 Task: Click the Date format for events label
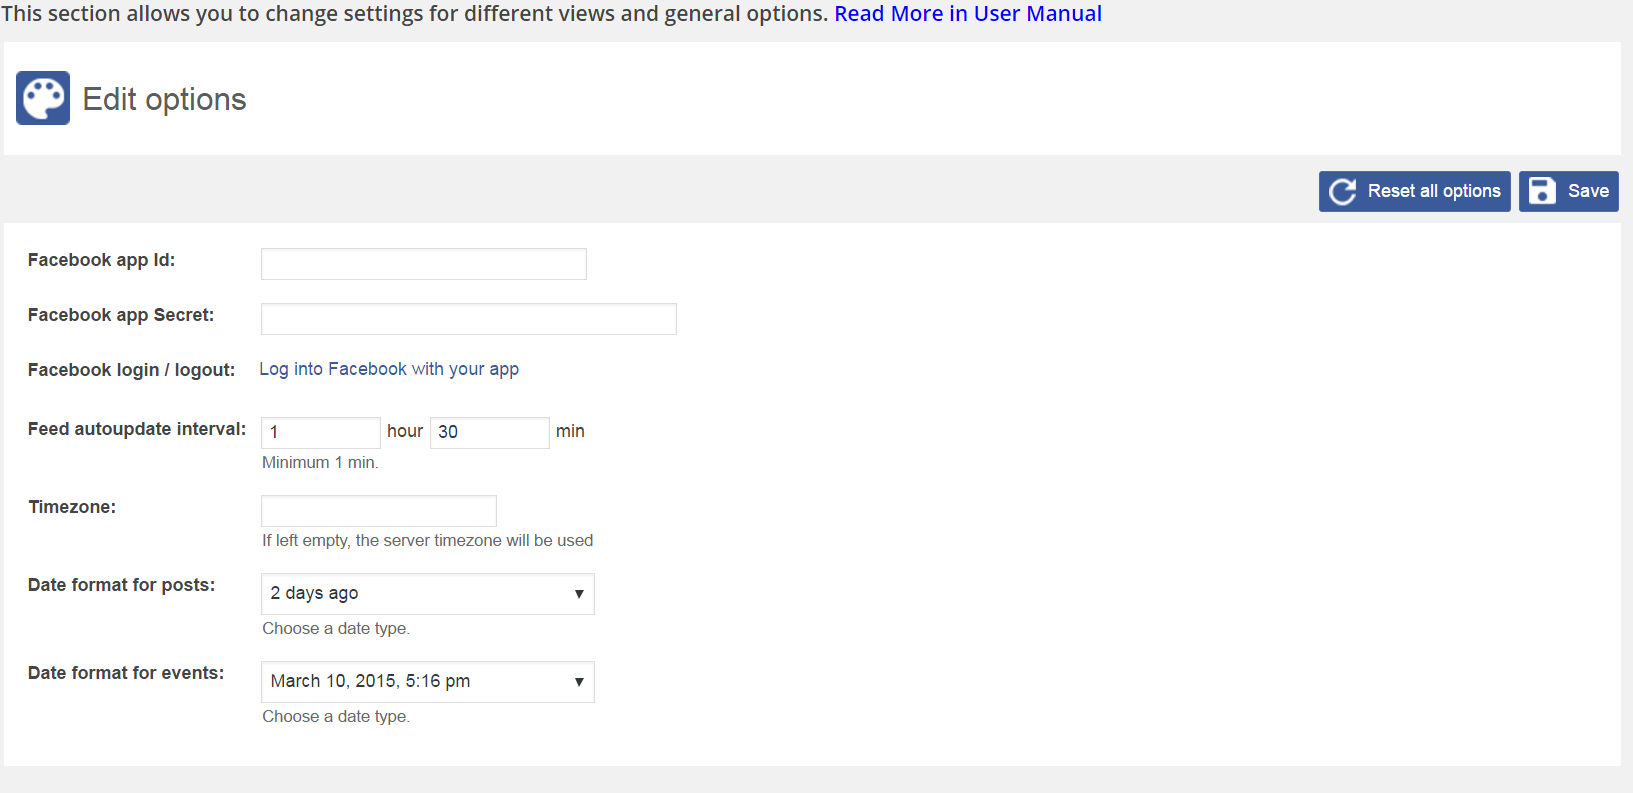click(126, 673)
